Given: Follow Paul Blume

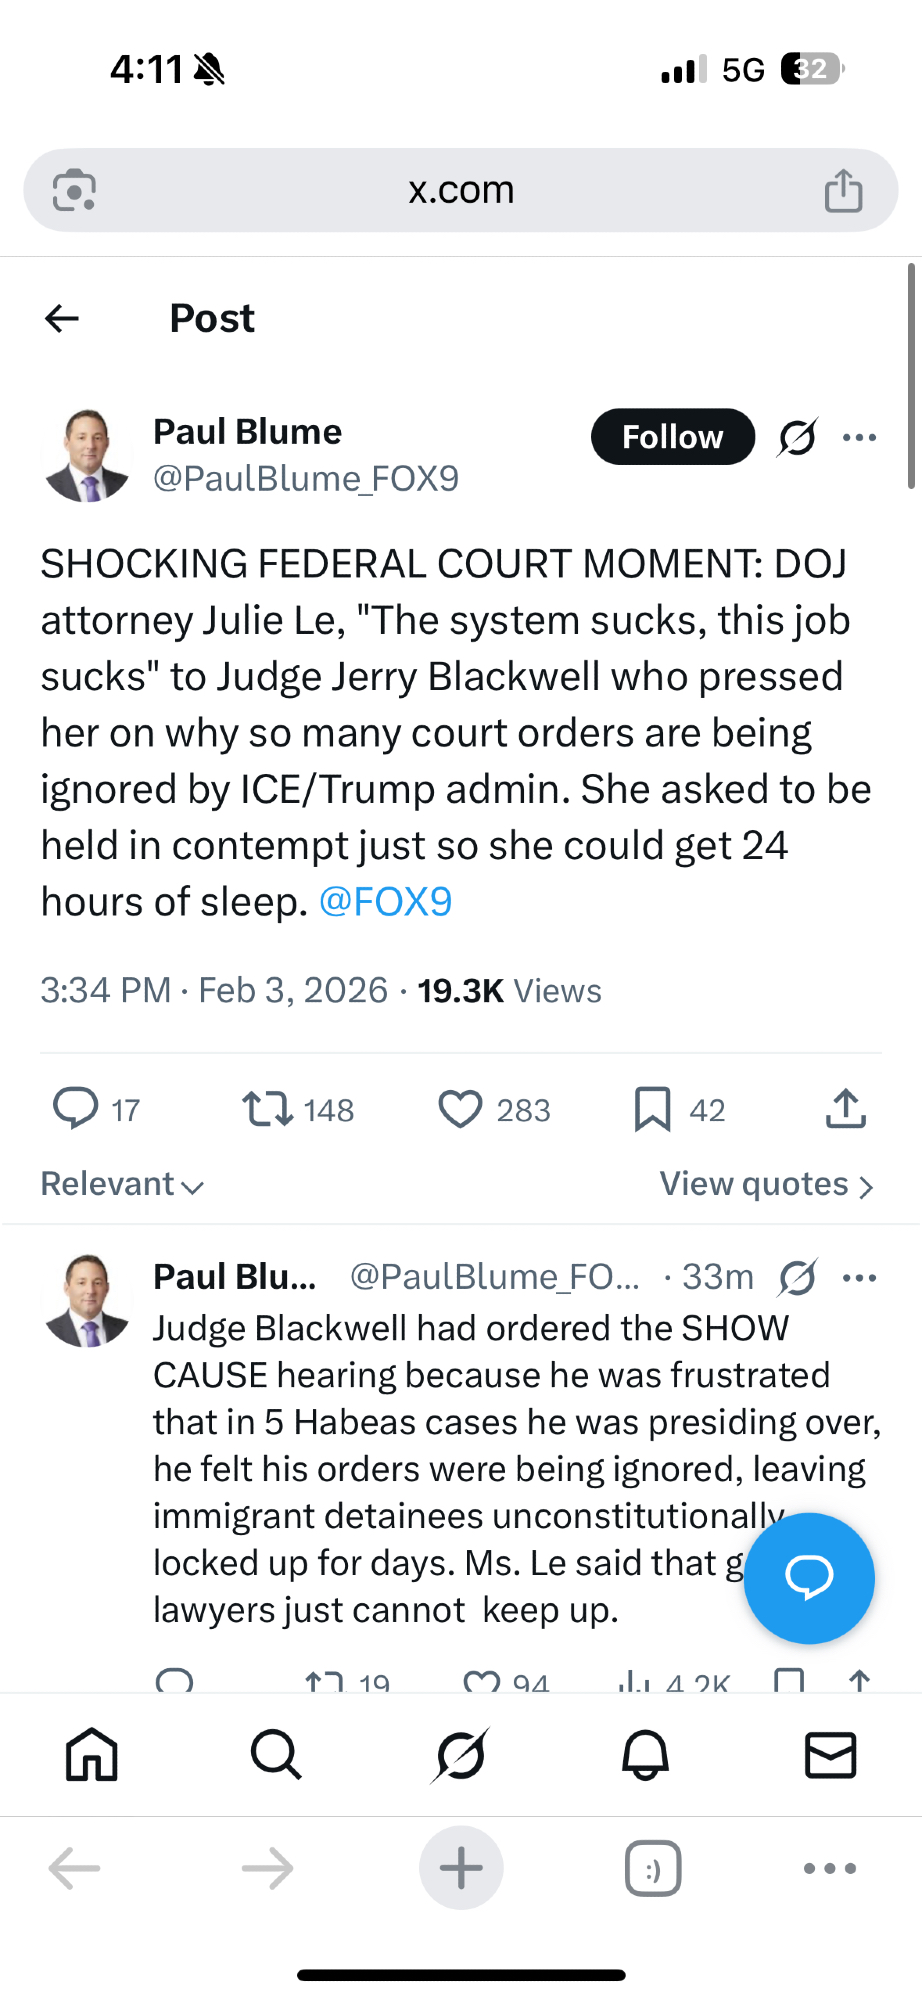Looking at the screenshot, I should [672, 437].
